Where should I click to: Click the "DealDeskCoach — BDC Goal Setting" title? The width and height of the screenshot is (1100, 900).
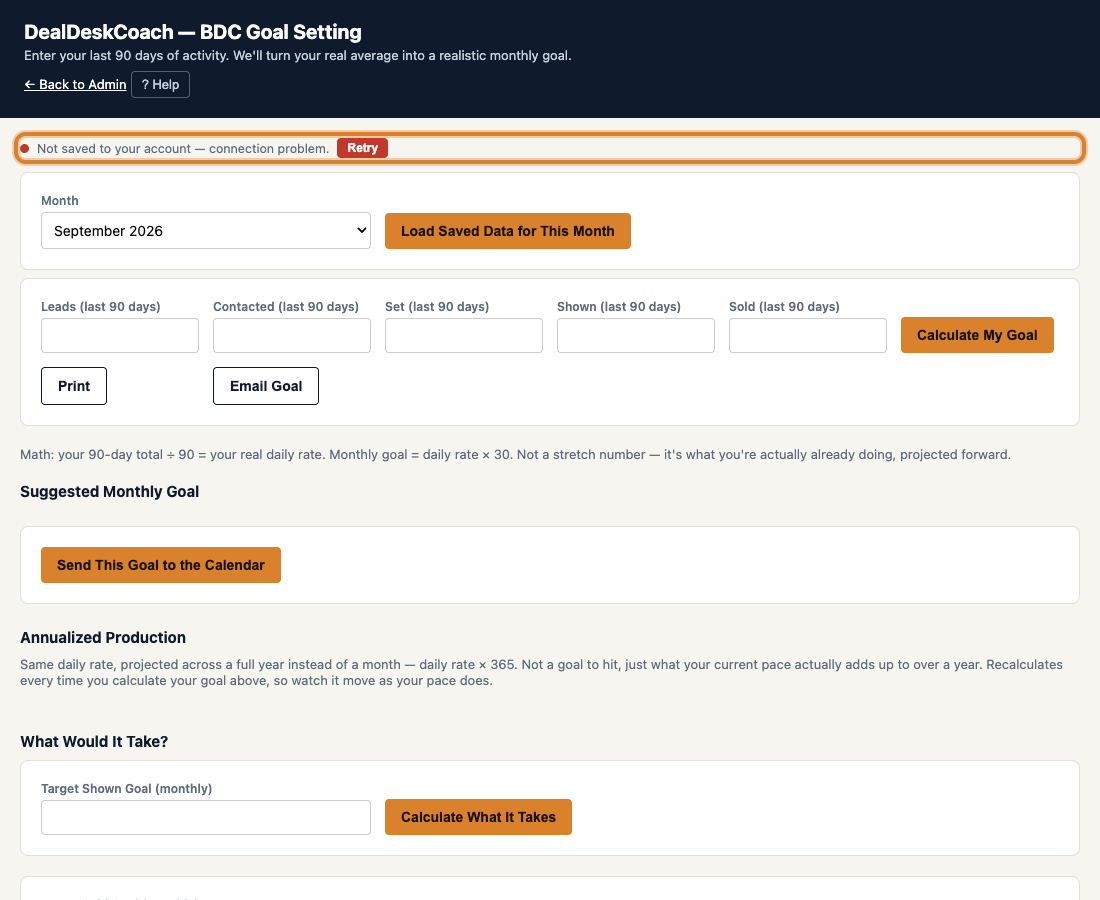click(x=193, y=32)
